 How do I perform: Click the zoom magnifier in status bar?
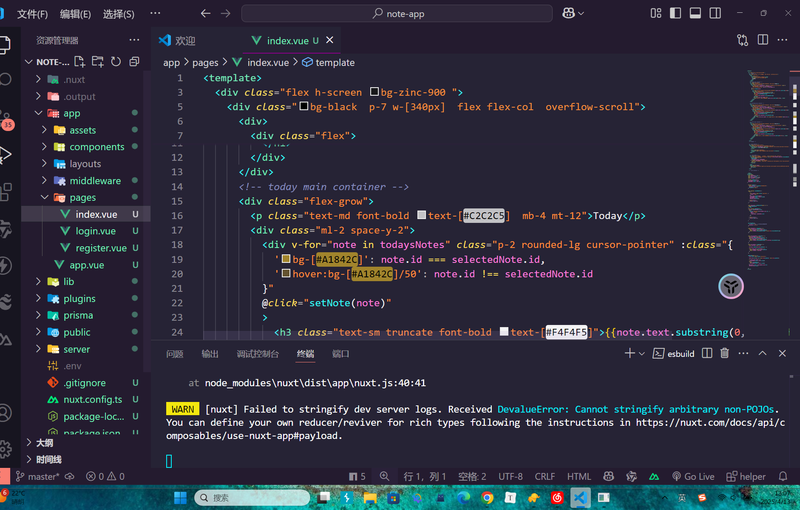click(384, 476)
